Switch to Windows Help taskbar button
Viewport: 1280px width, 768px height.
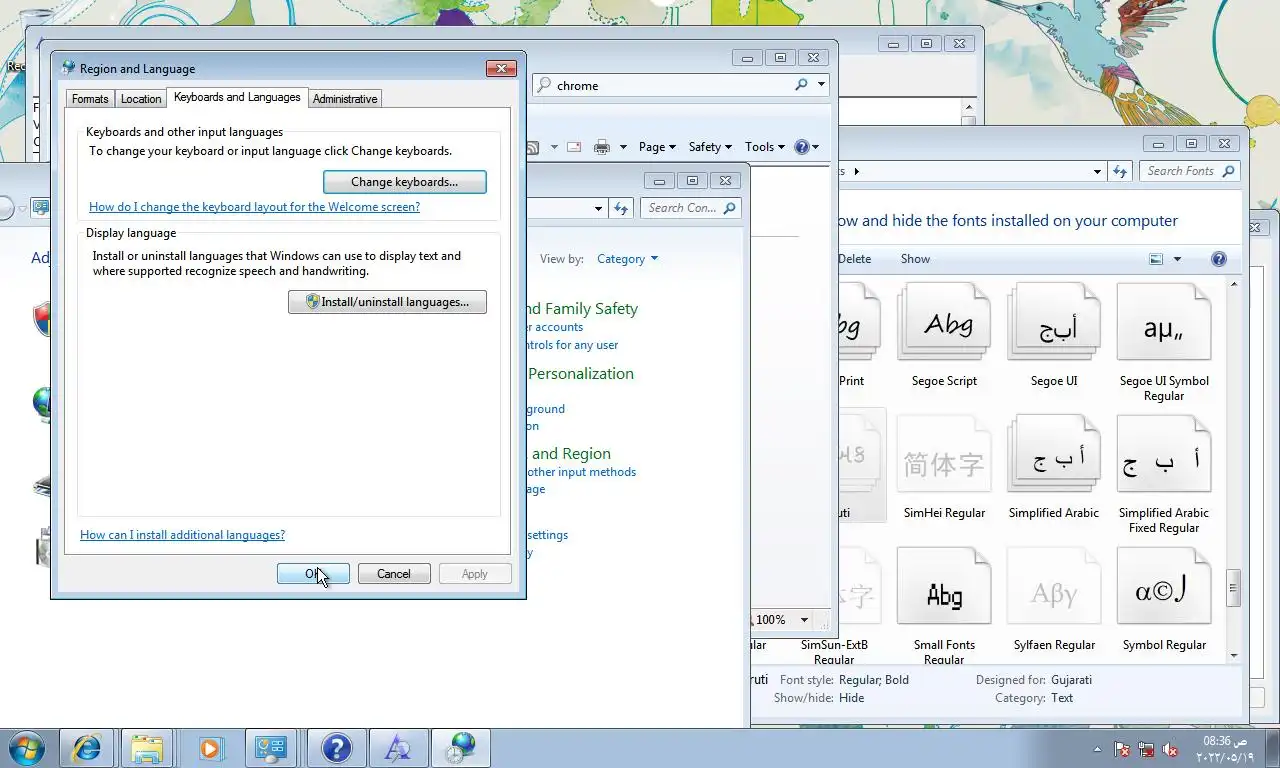tap(336, 748)
